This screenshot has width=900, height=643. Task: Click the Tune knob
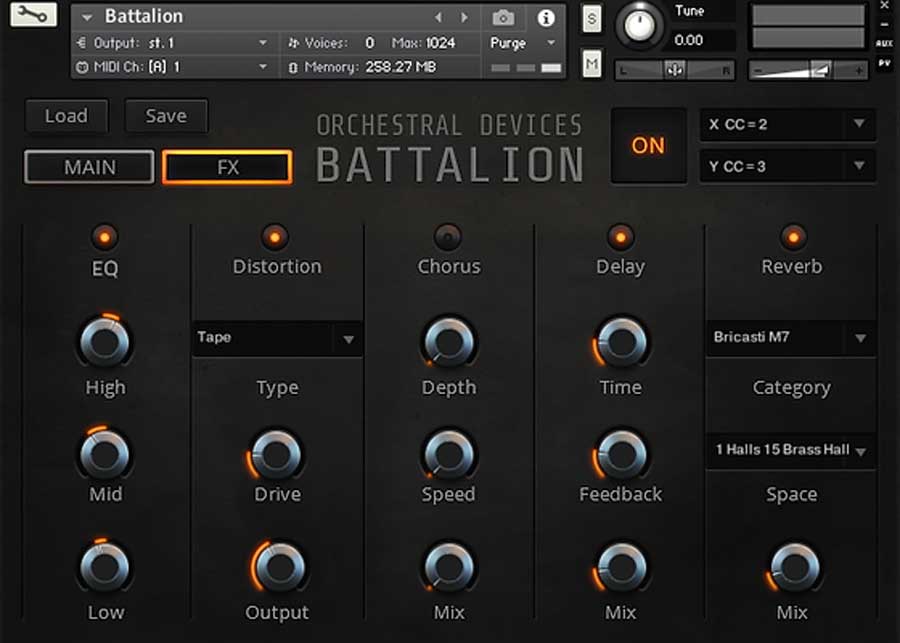[x=639, y=25]
